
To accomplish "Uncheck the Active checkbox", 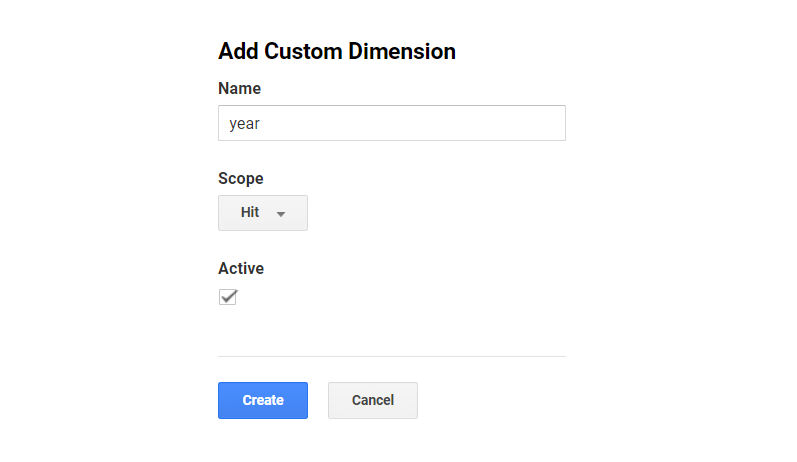I will tap(228, 297).
